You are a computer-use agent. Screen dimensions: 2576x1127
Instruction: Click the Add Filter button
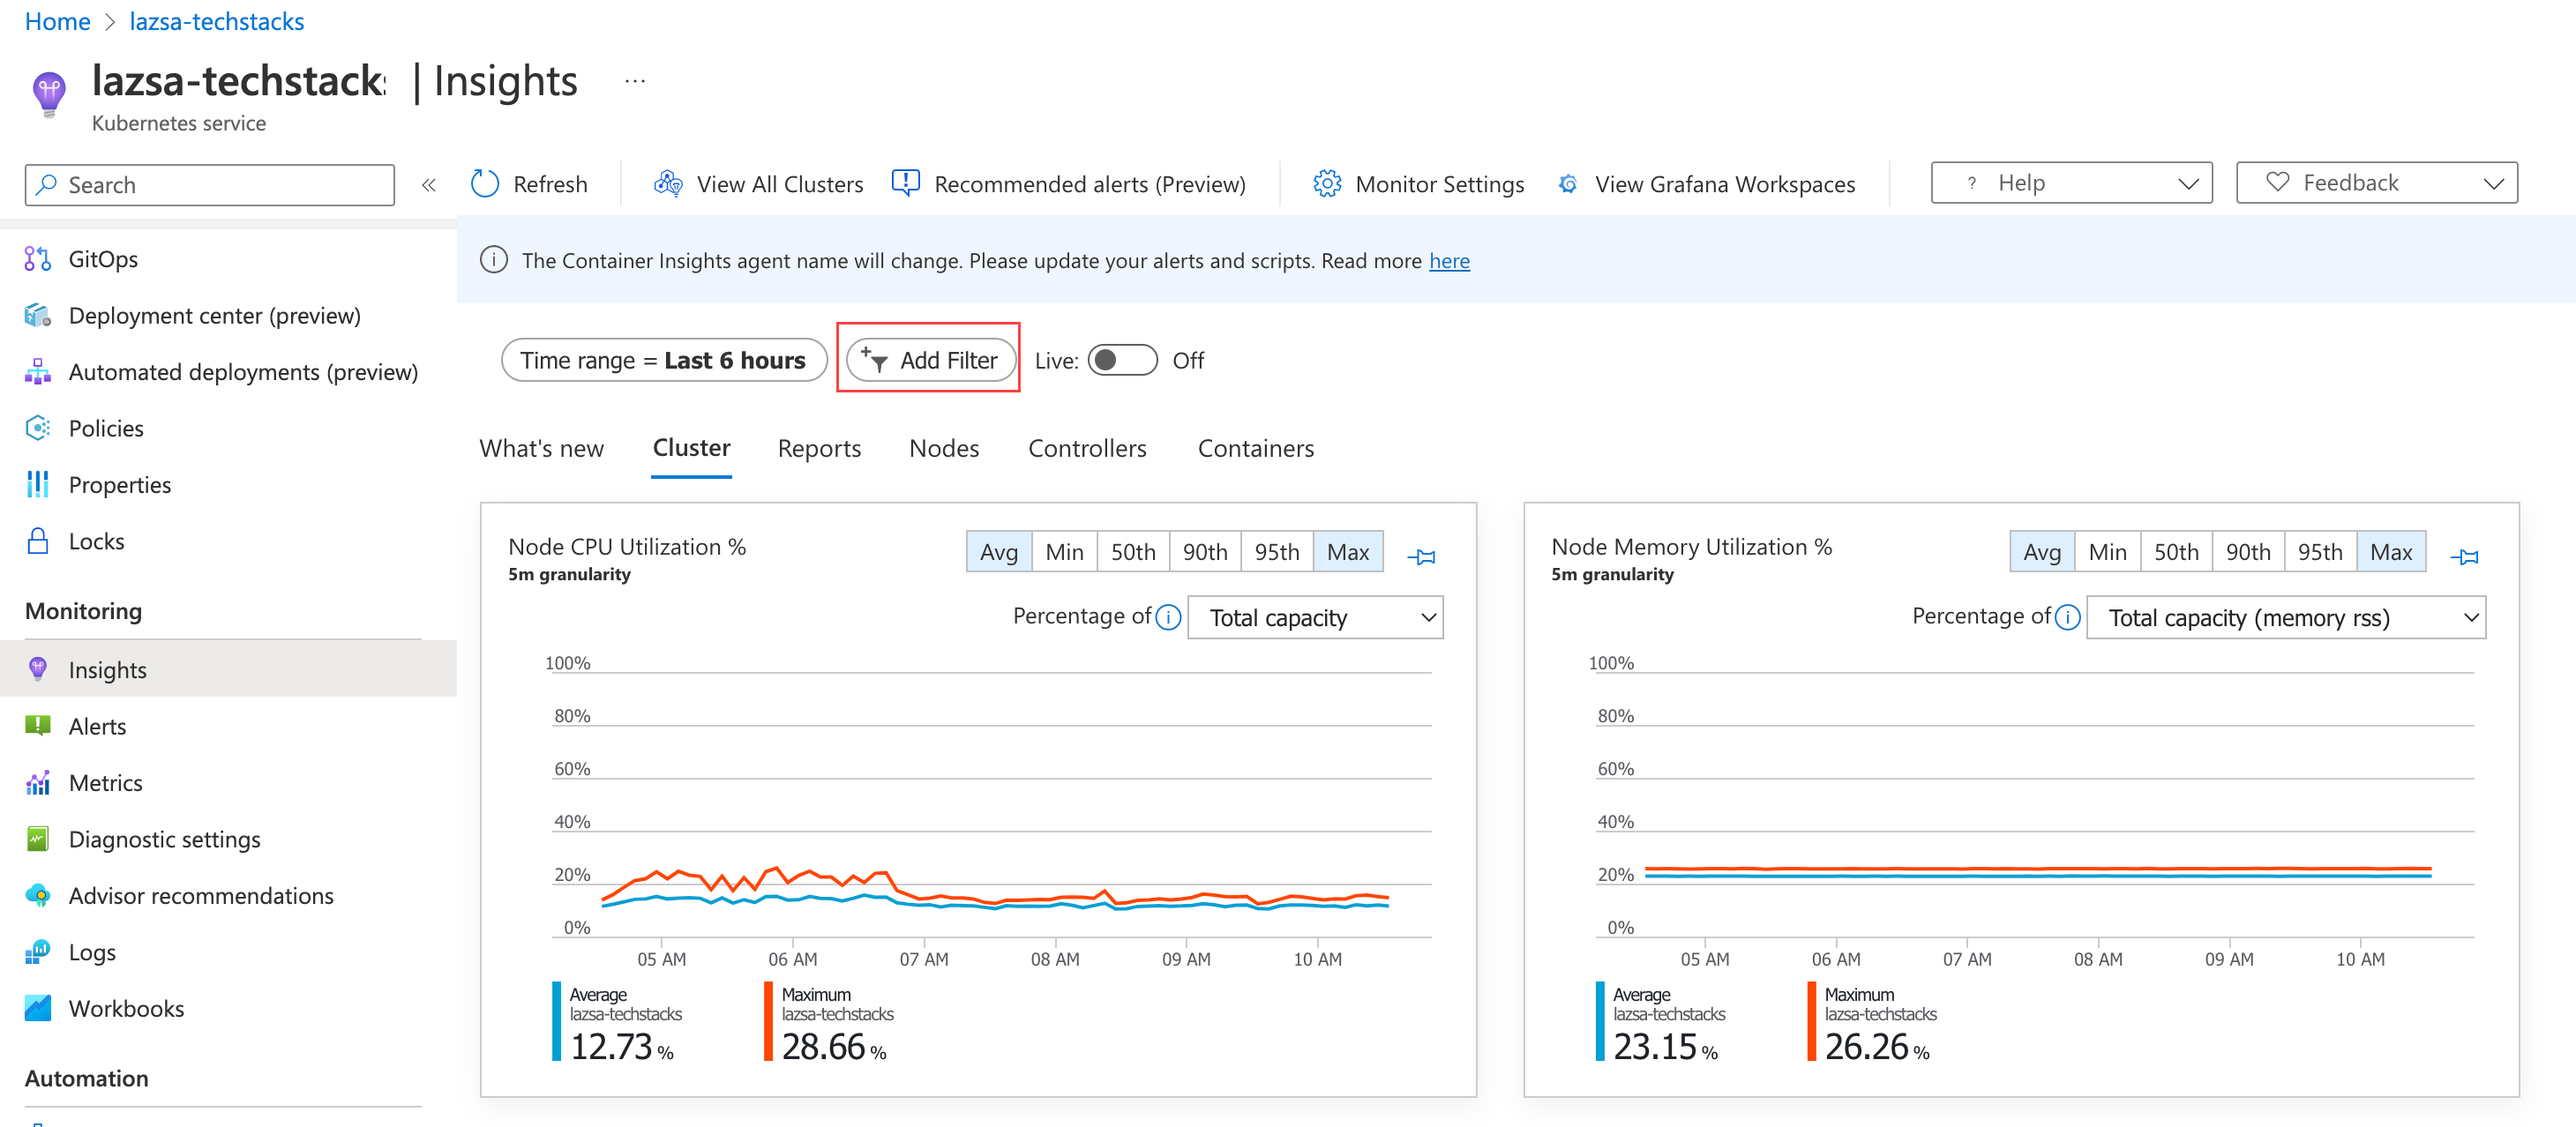[930, 360]
